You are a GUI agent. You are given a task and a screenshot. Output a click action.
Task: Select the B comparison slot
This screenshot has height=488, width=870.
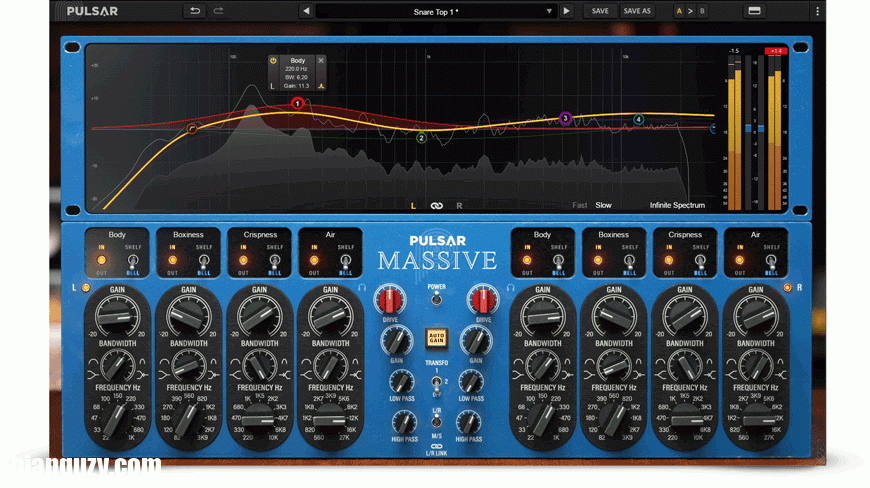702,11
